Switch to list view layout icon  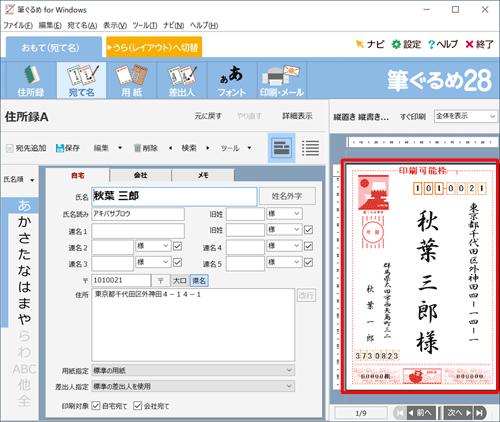(x=310, y=148)
